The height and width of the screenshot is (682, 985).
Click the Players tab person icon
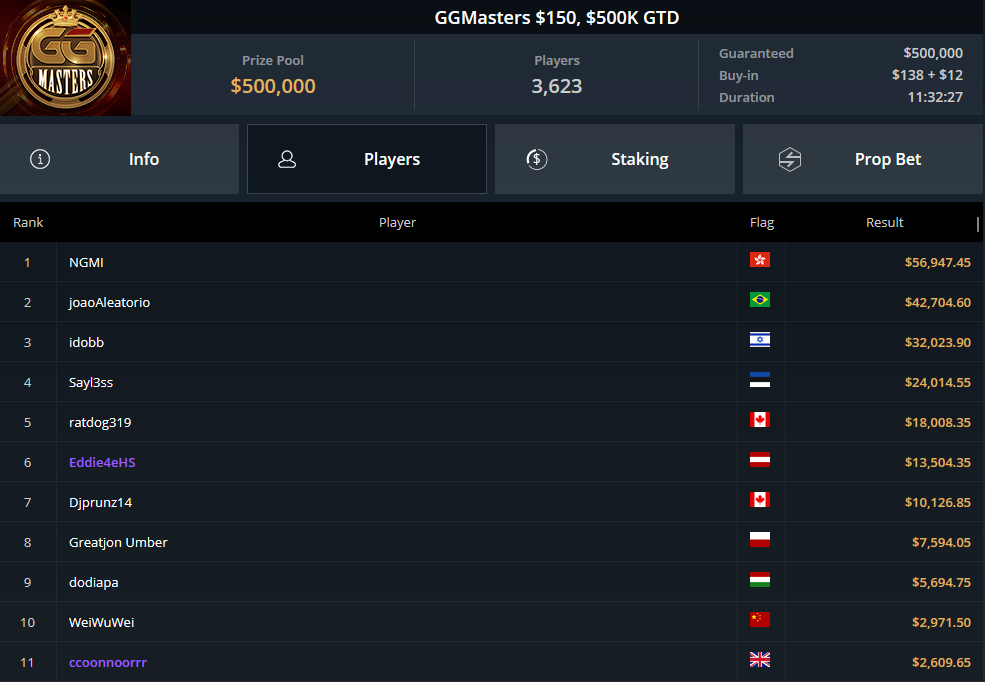(287, 159)
